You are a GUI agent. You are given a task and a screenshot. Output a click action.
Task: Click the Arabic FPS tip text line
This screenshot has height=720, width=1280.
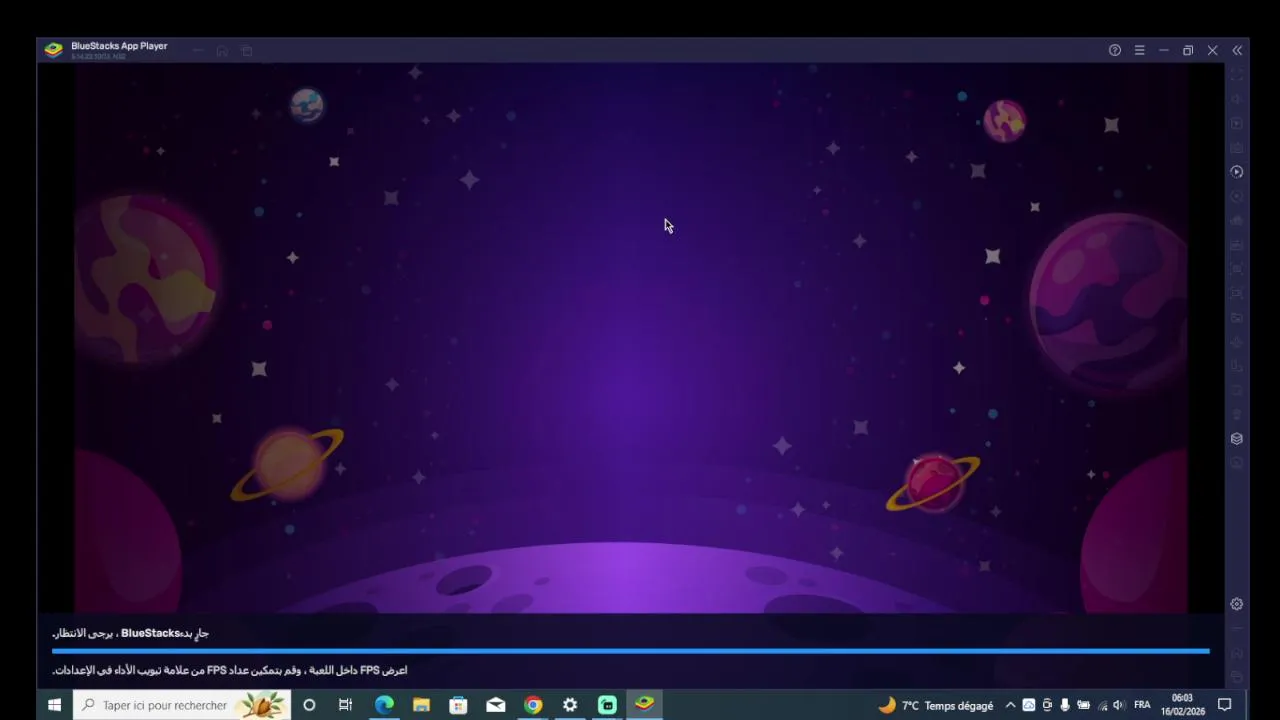click(230, 670)
